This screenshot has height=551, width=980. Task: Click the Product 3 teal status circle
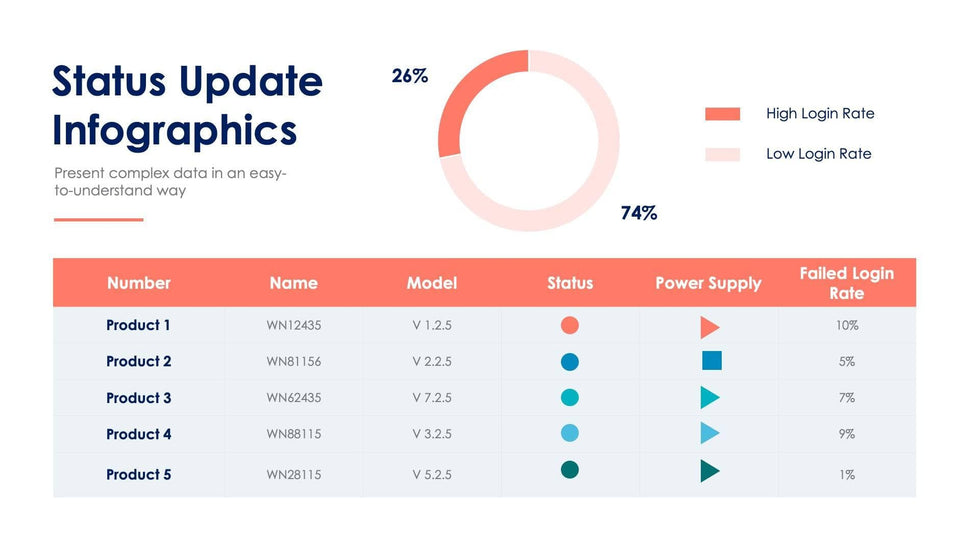[570, 398]
